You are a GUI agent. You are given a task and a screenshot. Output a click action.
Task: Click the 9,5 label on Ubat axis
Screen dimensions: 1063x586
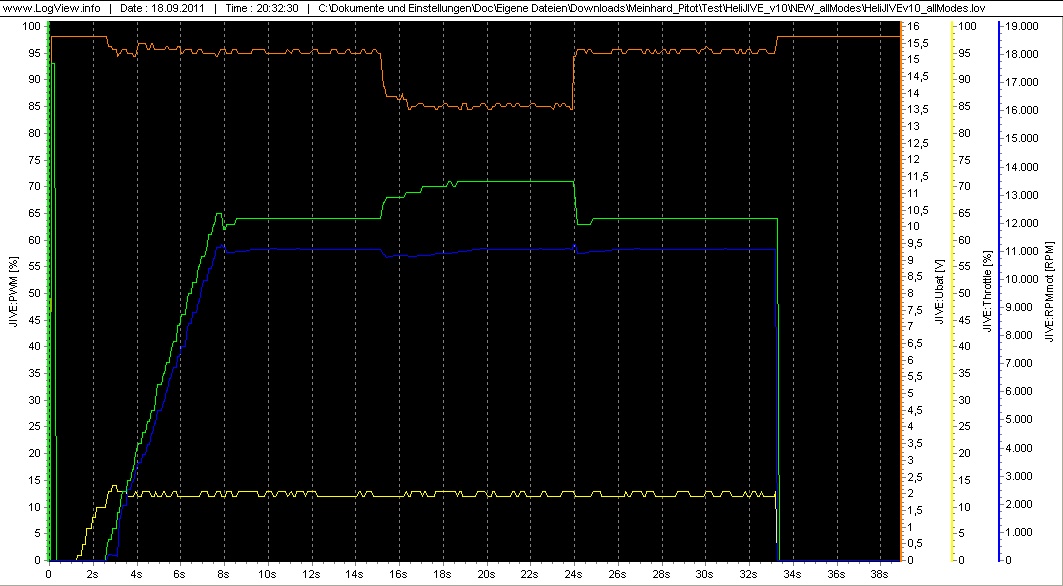point(917,243)
